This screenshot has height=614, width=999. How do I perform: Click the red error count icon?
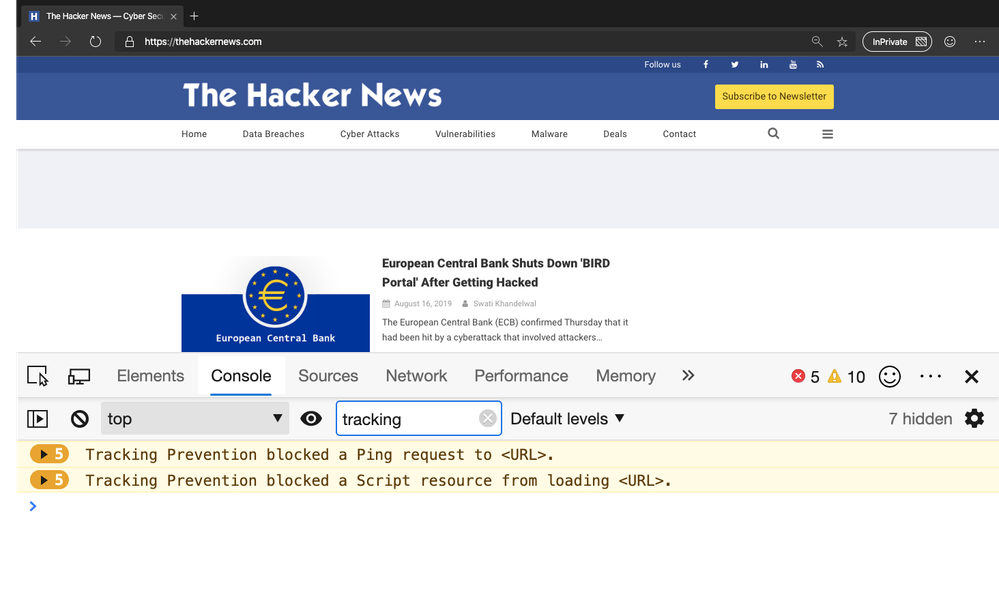coord(798,376)
